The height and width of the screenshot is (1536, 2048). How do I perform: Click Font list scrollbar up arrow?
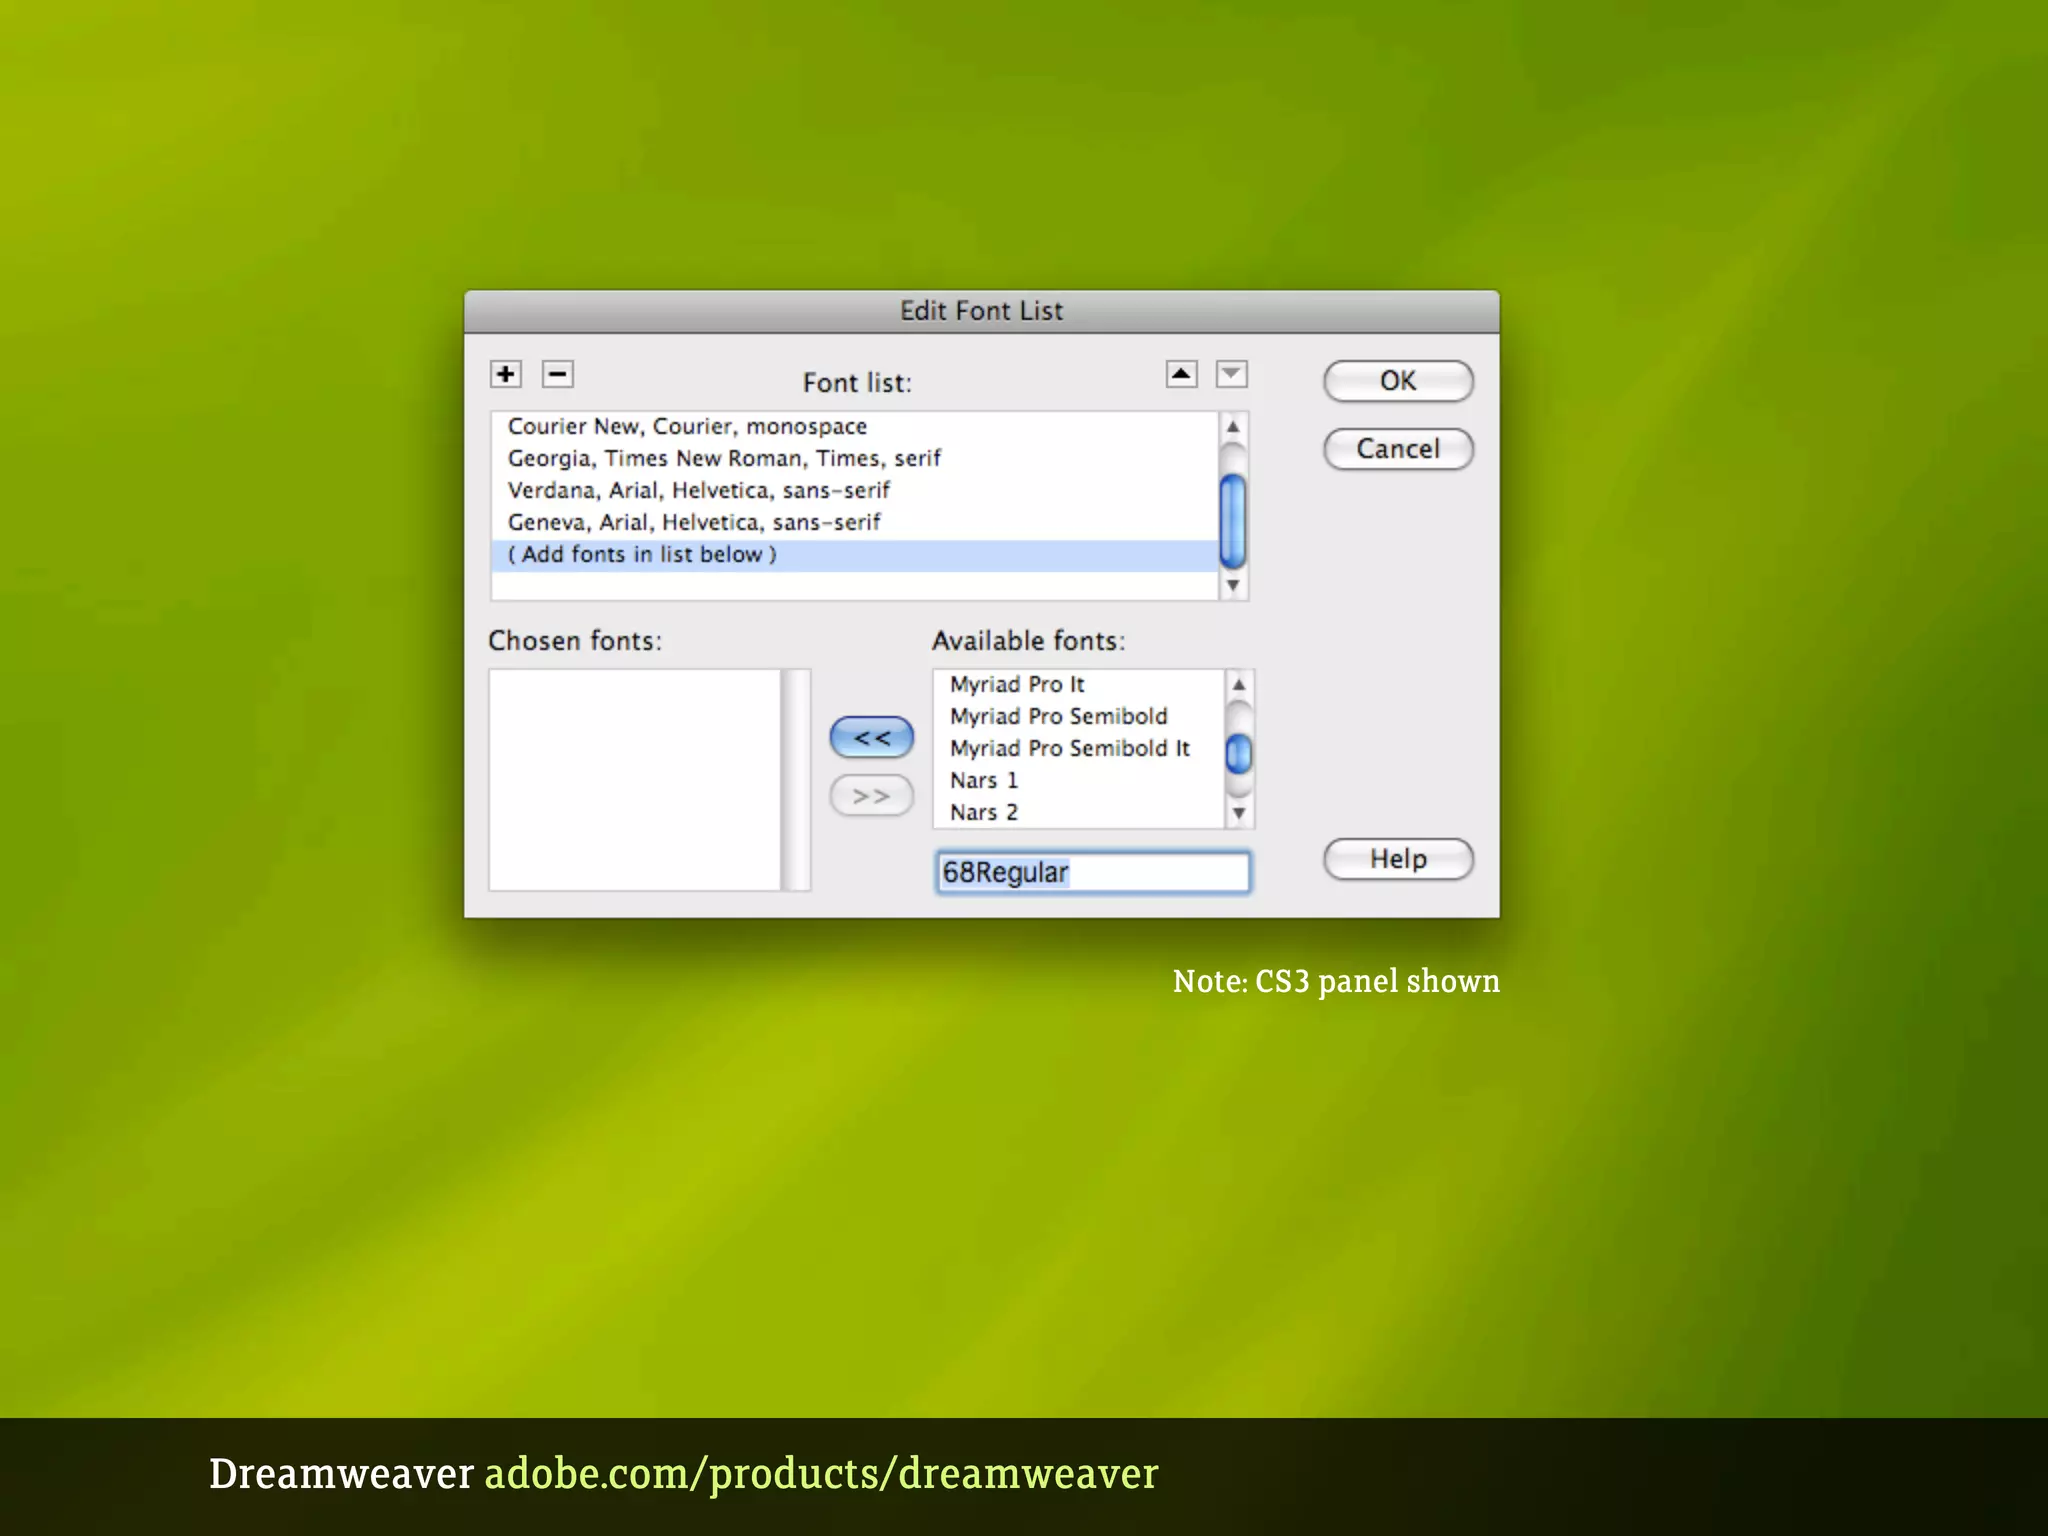(x=1233, y=427)
